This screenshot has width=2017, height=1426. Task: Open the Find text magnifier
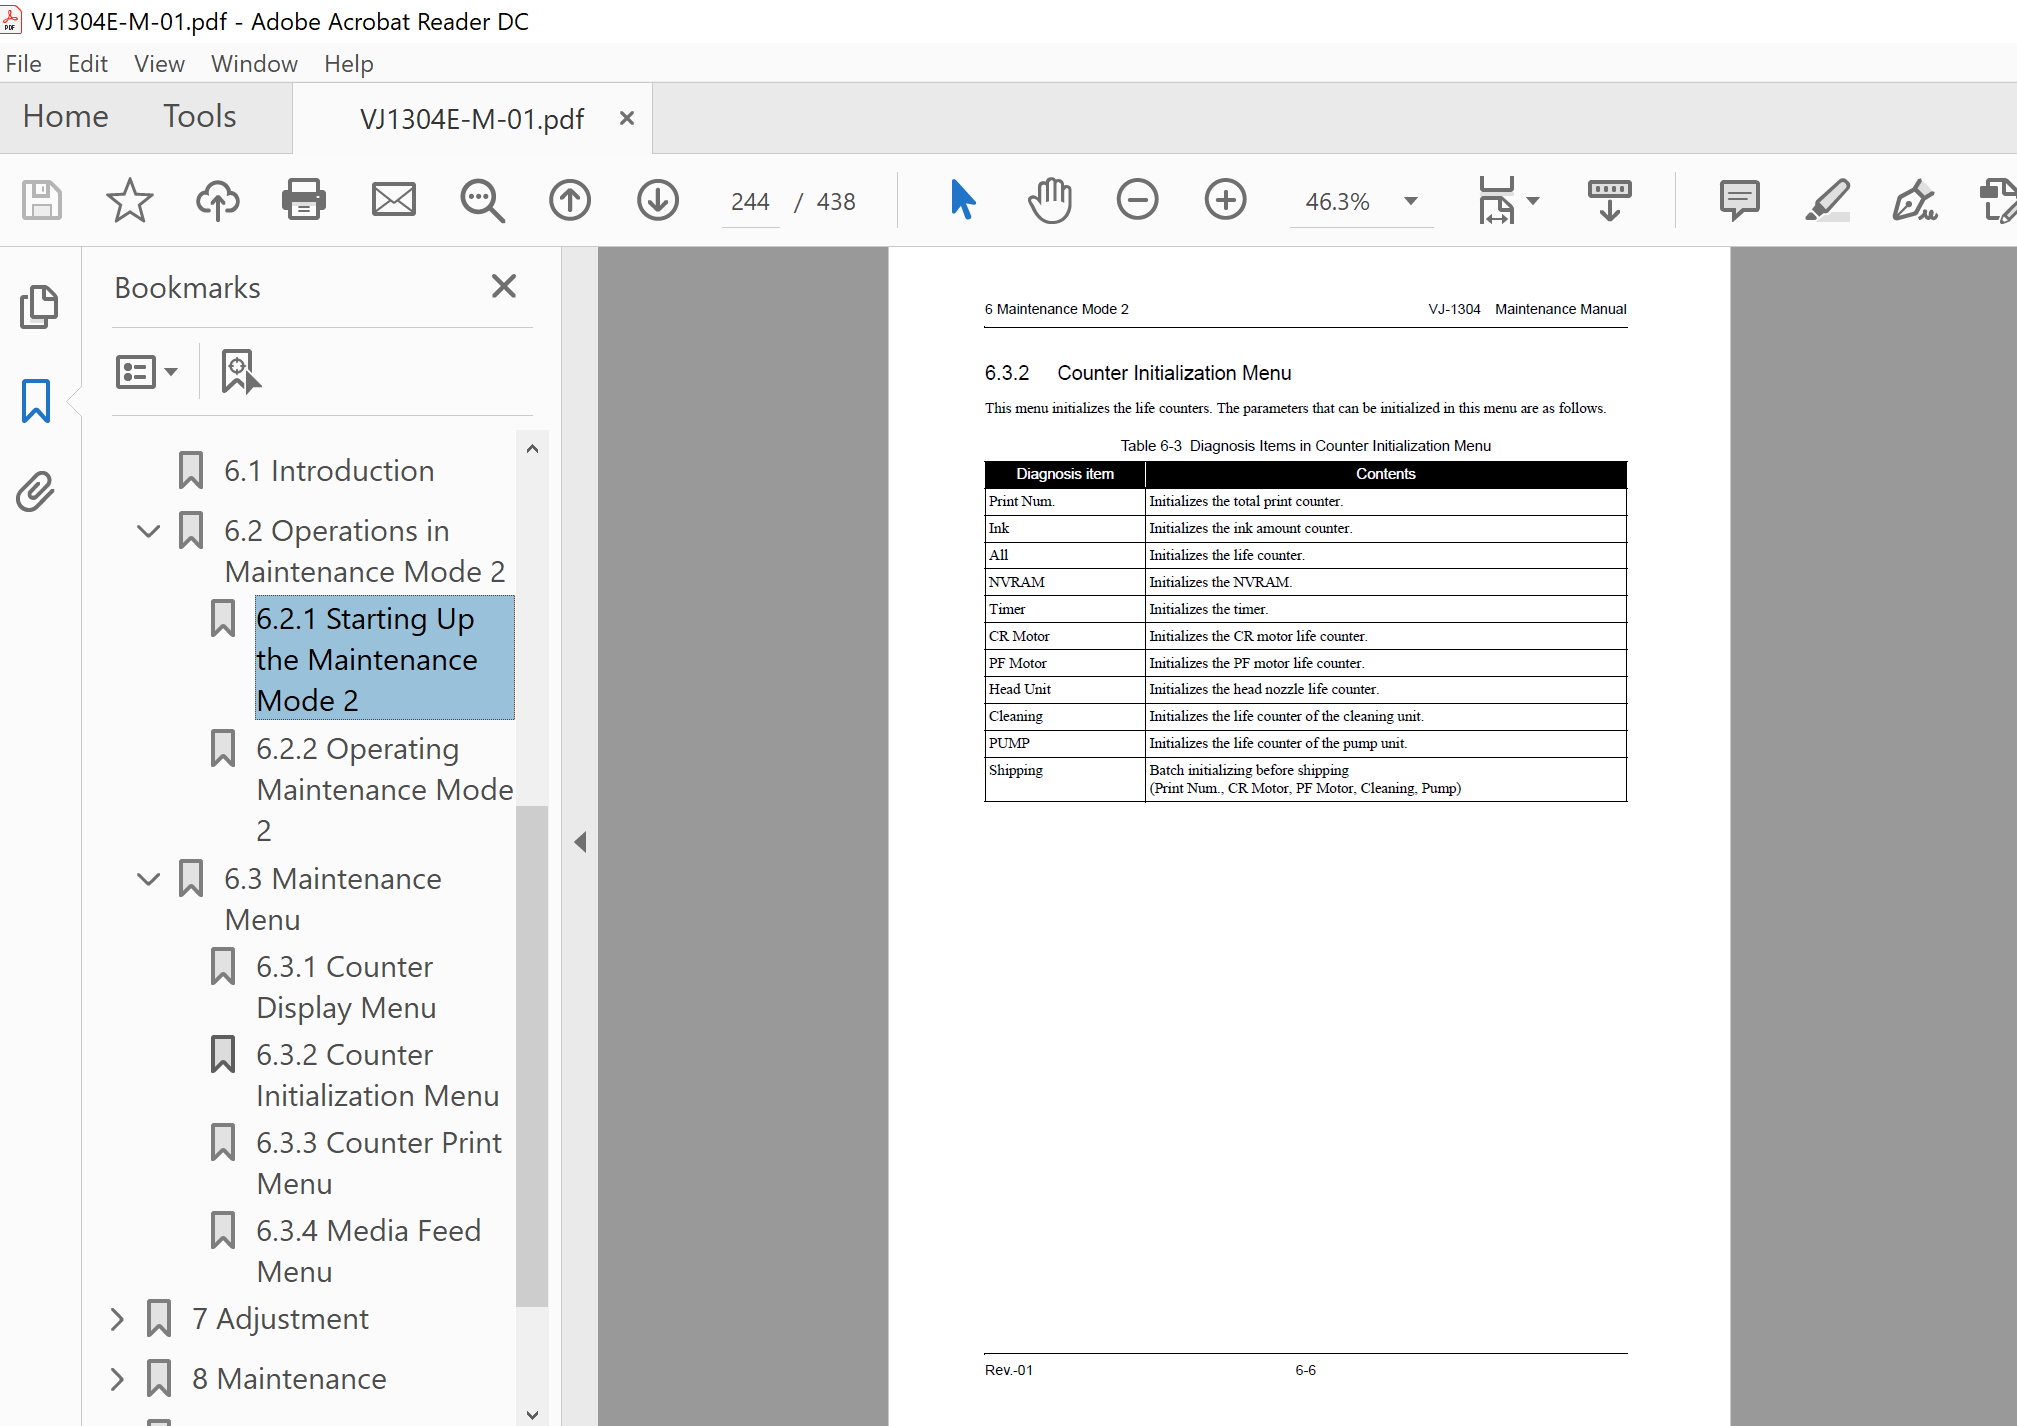click(x=482, y=200)
